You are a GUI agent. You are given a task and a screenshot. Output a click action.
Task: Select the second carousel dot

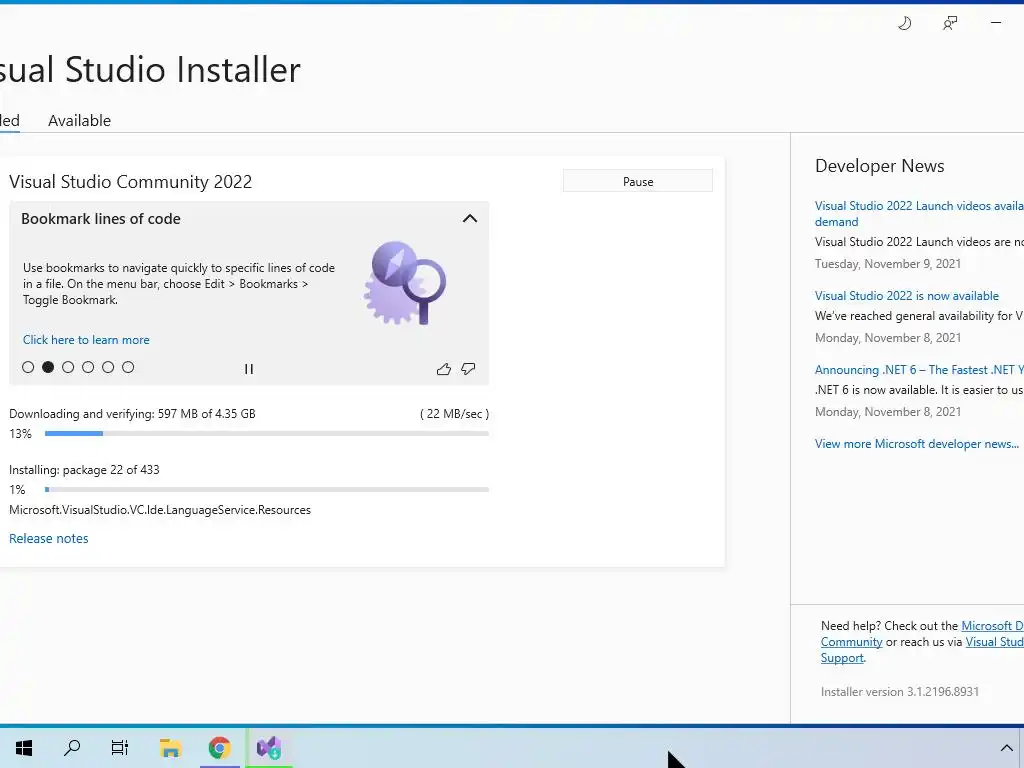[x=48, y=367]
